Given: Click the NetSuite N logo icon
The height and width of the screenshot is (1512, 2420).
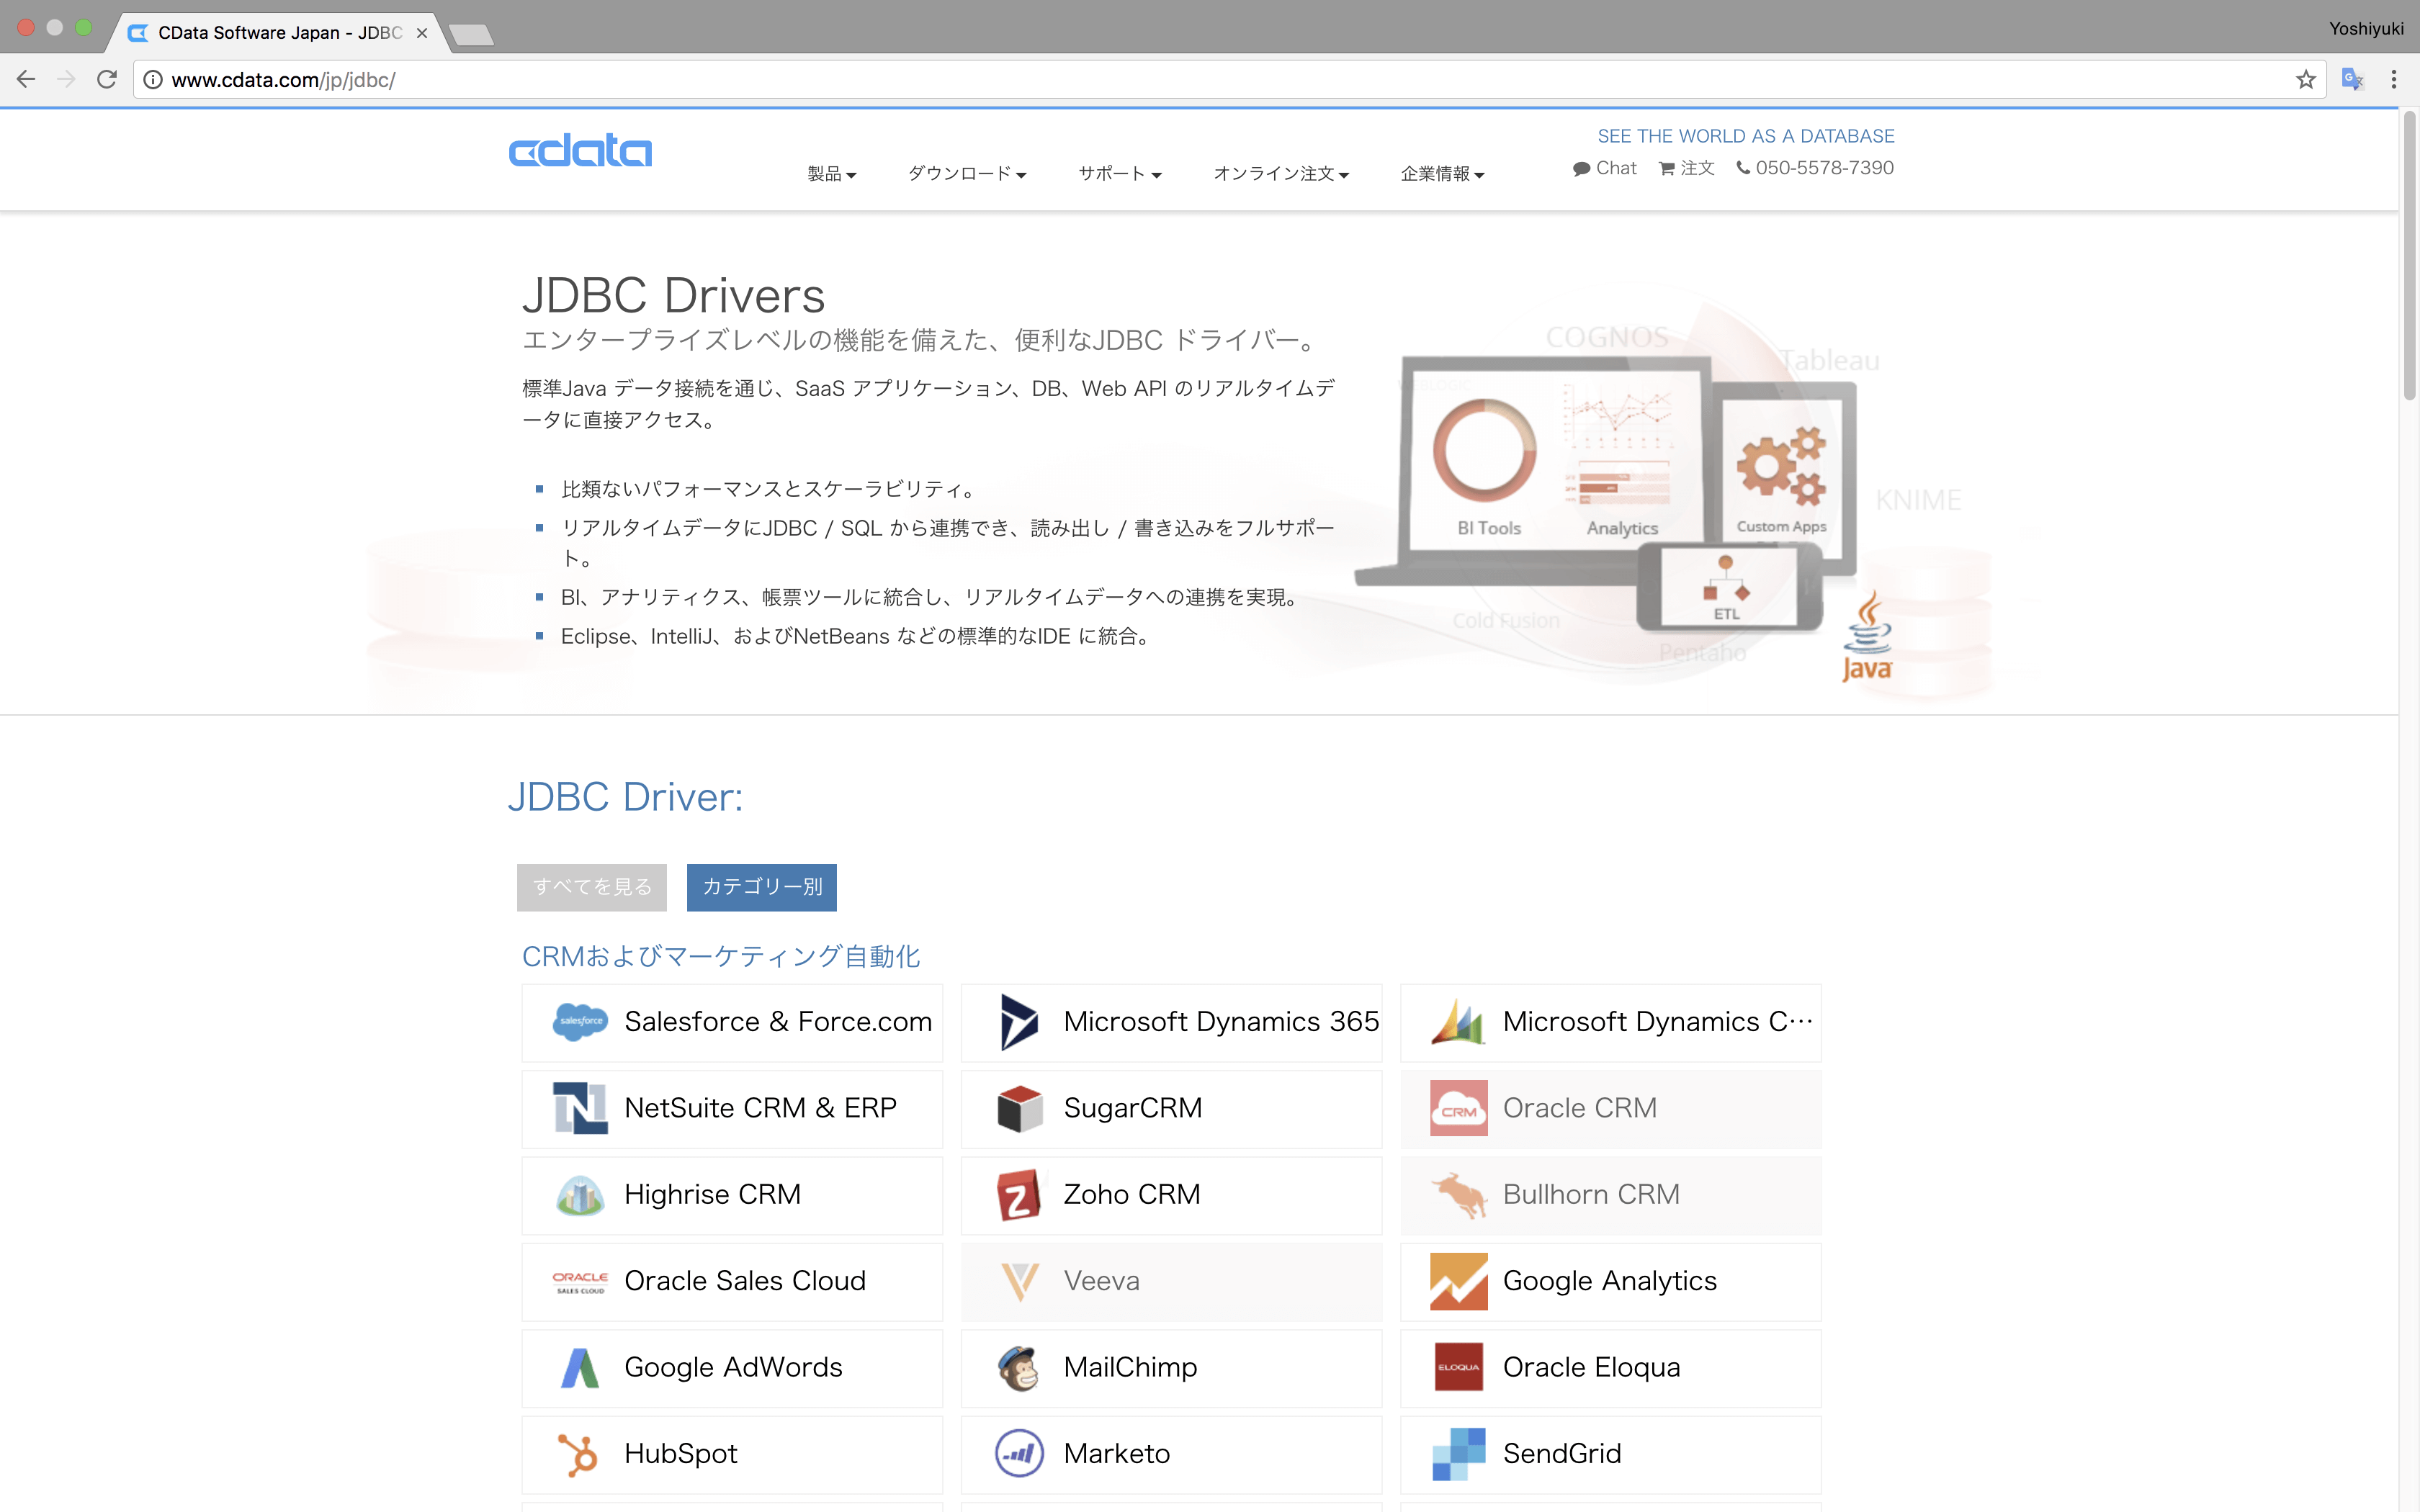Looking at the screenshot, I should pyautogui.click(x=580, y=1108).
